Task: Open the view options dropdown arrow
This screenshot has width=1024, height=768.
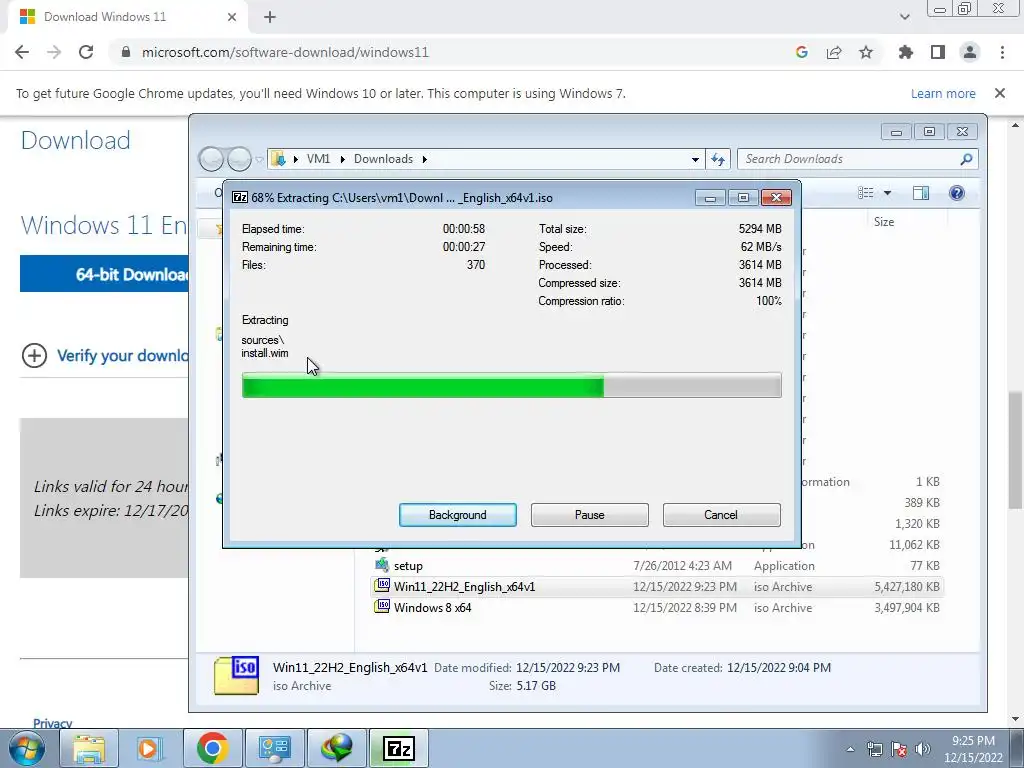Action: pyautogui.click(x=887, y=193)
